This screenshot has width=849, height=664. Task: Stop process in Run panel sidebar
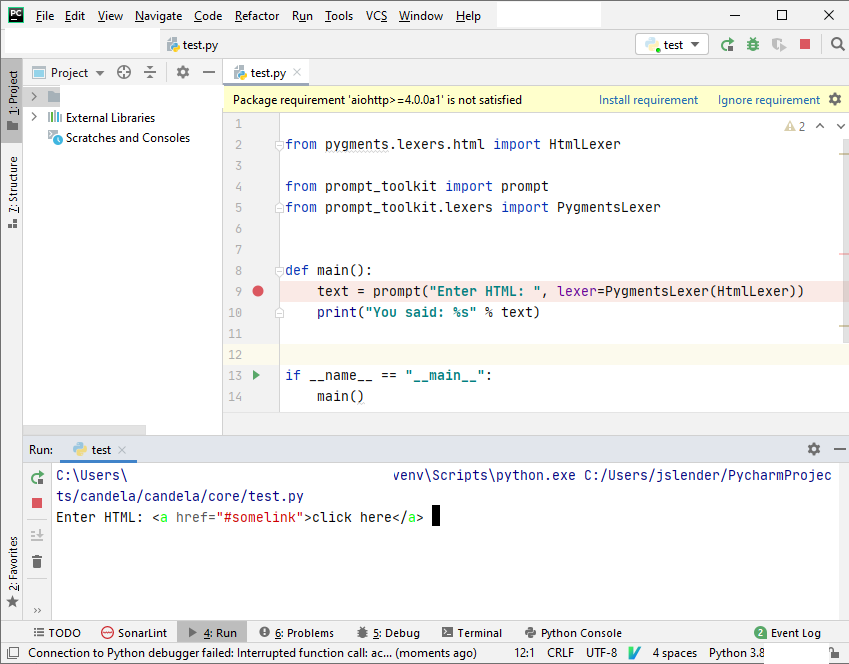pyautogui.click(x=37, y=503)
